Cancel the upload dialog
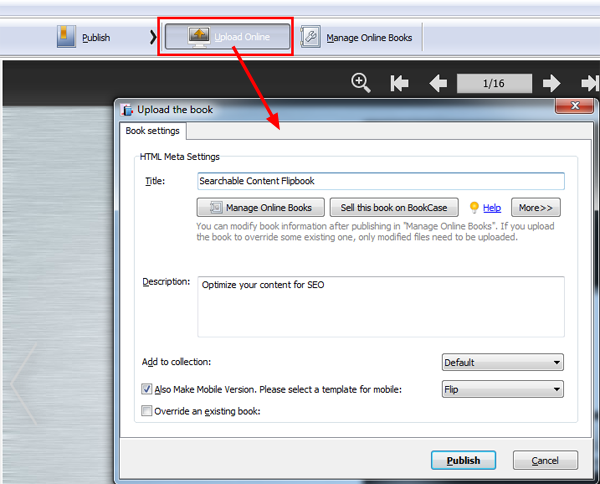Viewport: 600px width, 484px height. tap(545, 460)
